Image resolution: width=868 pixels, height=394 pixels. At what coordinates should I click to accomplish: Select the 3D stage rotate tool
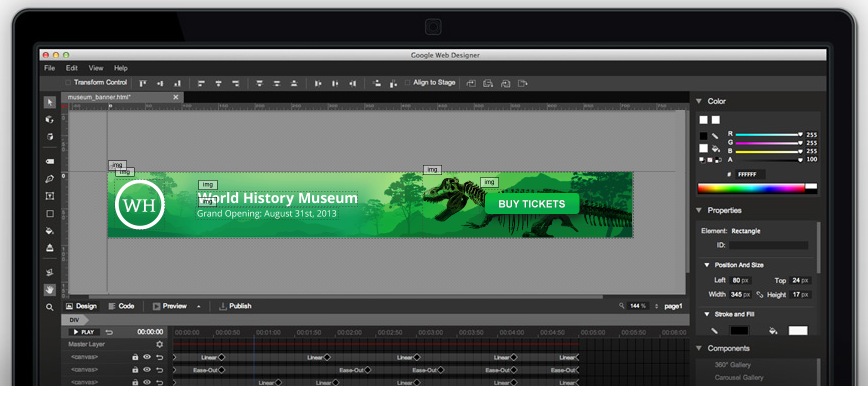pos(50,137)
